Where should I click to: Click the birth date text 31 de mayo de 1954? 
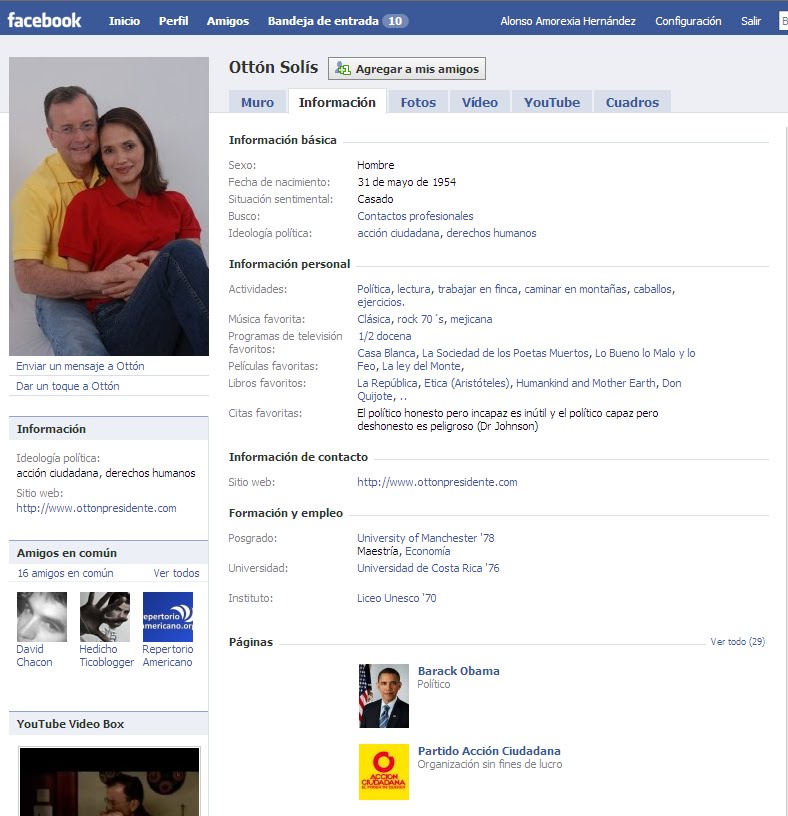click(x=406, y=182)
